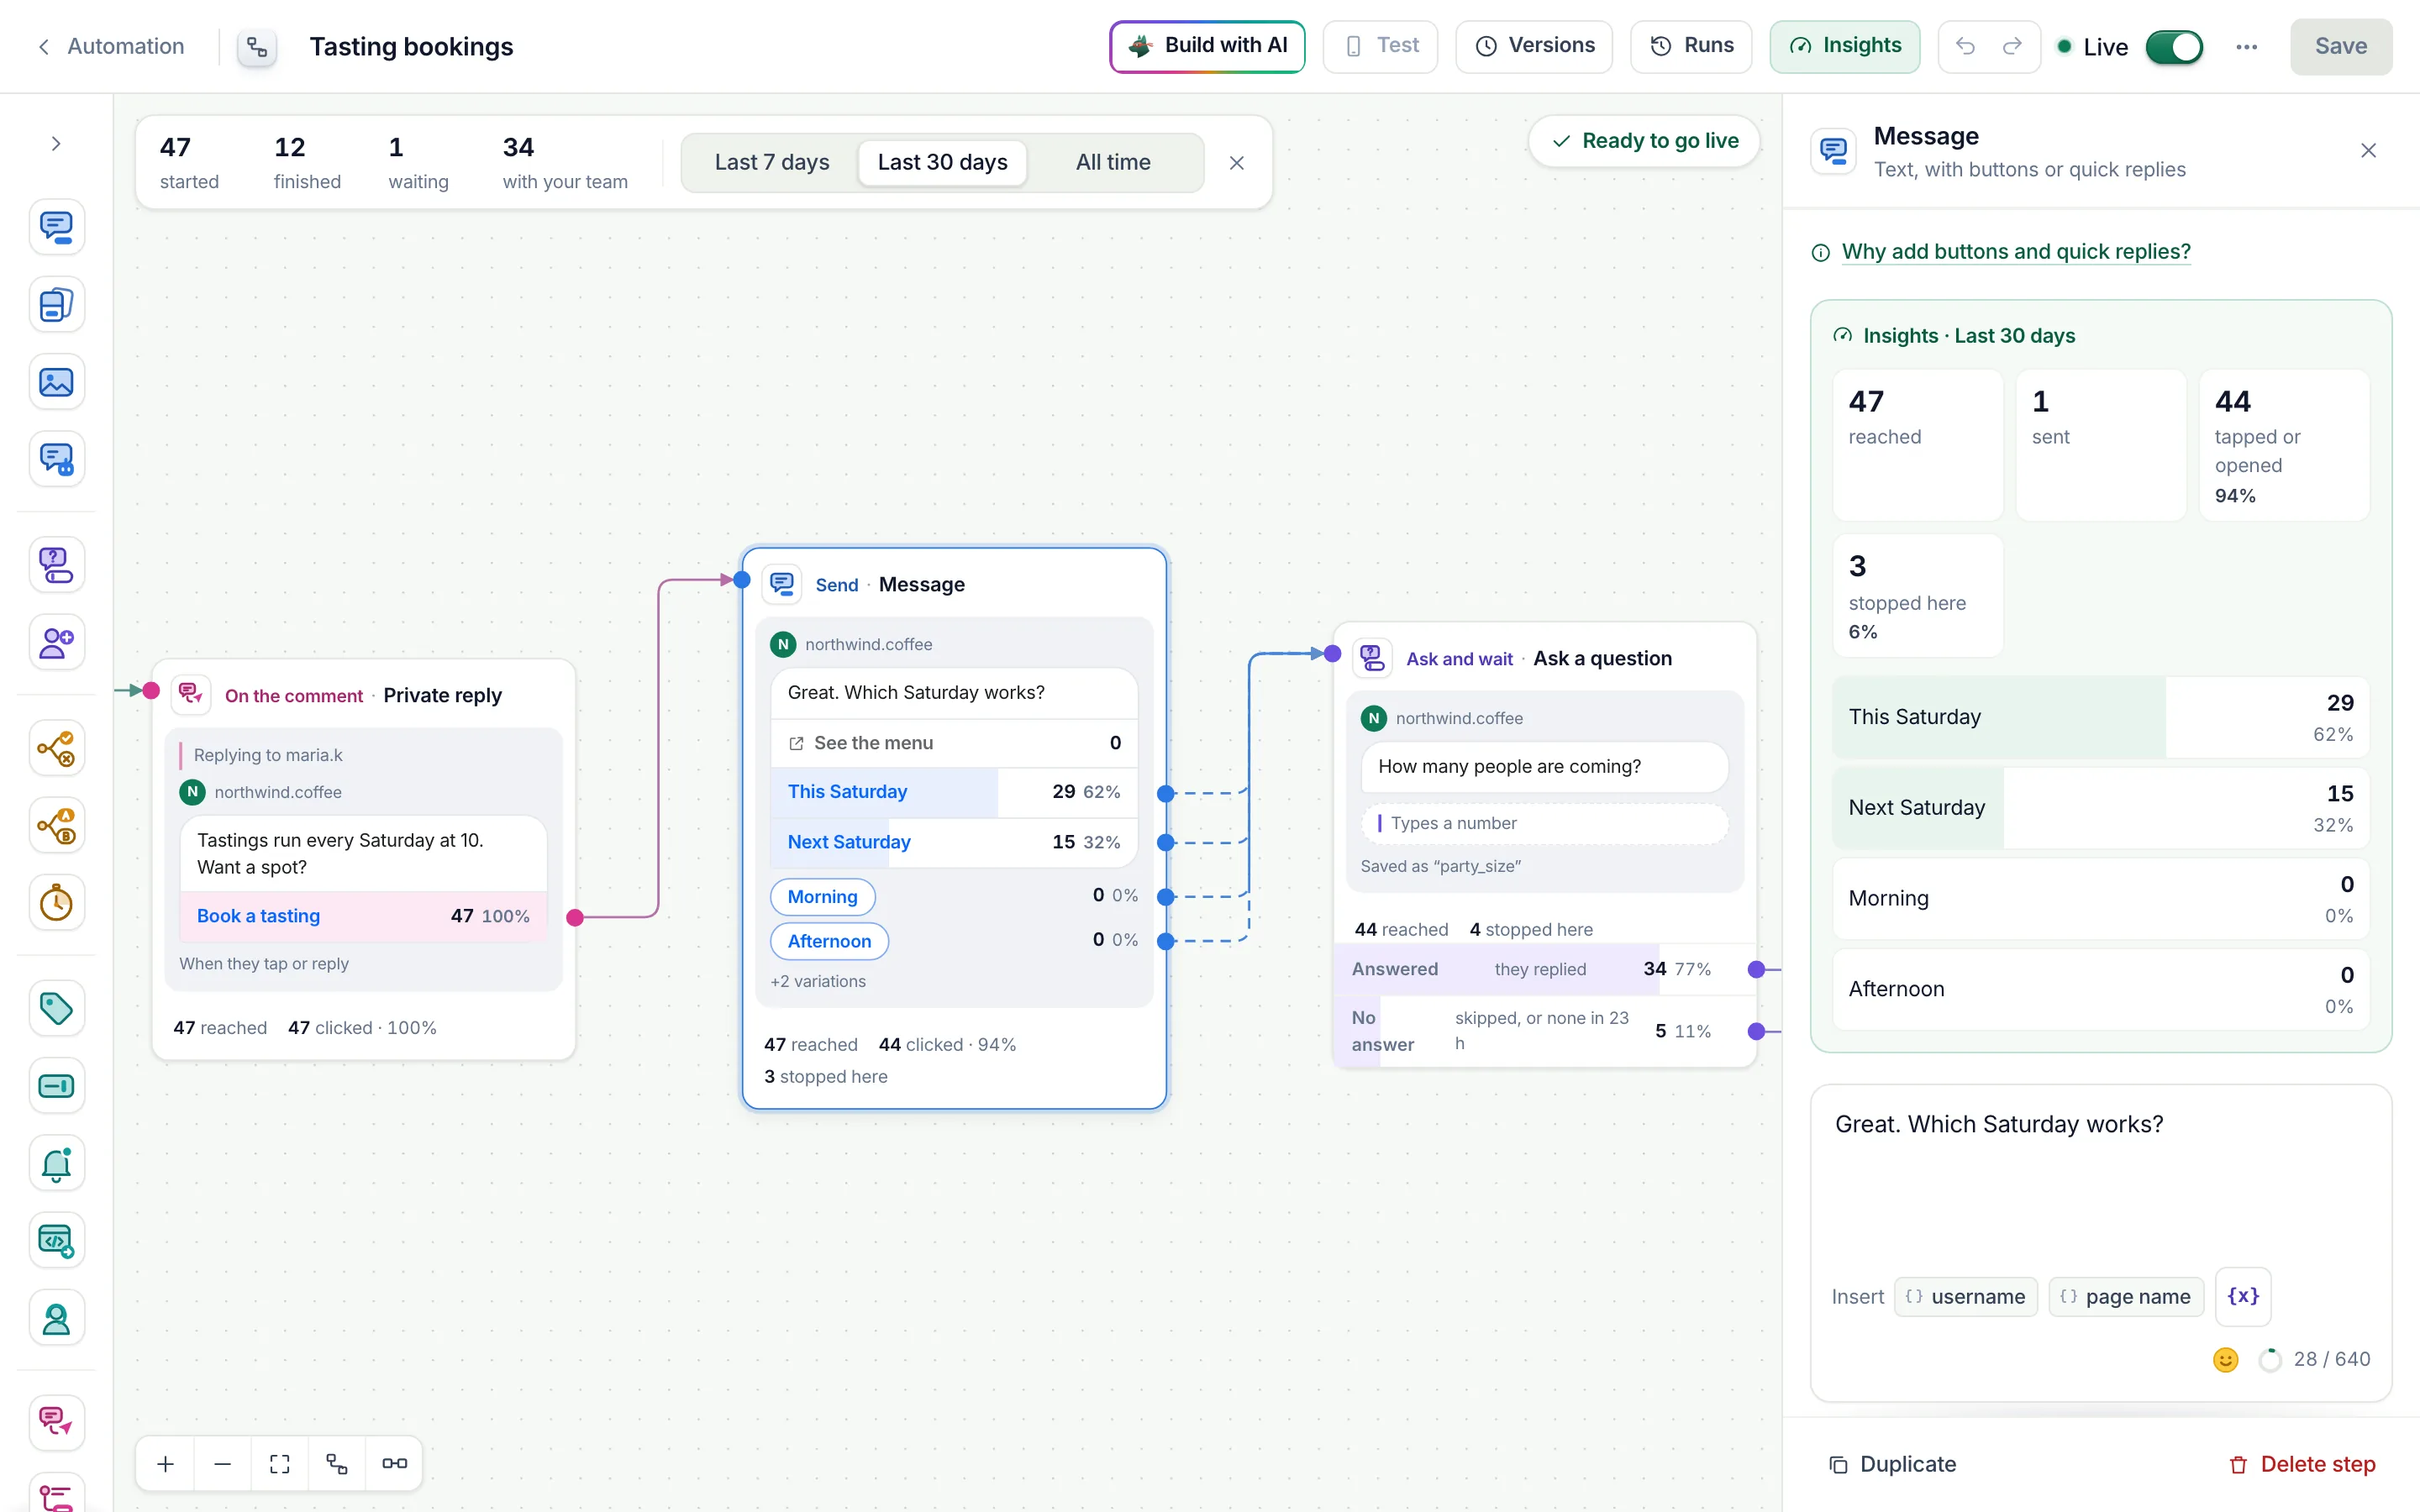Screen dimensions: 2420x1512
Task: Select the Ask a question sidebar icon
Action: pyautogui.click(x=56, y=565)
